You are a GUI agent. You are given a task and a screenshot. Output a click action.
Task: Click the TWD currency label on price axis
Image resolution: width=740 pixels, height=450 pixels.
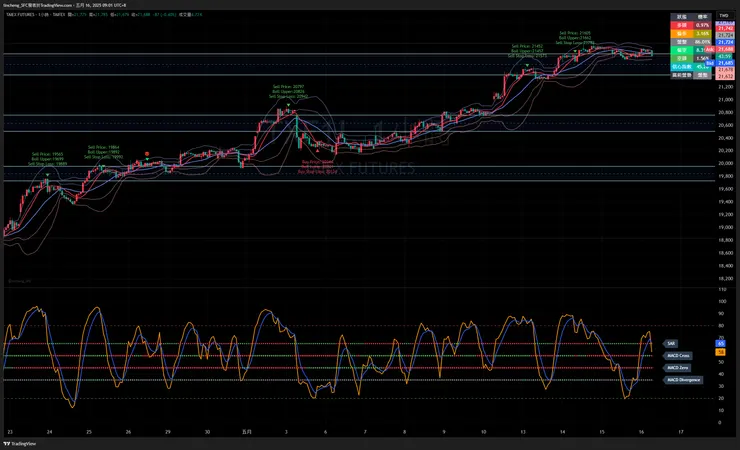click(x=724, y=16)
